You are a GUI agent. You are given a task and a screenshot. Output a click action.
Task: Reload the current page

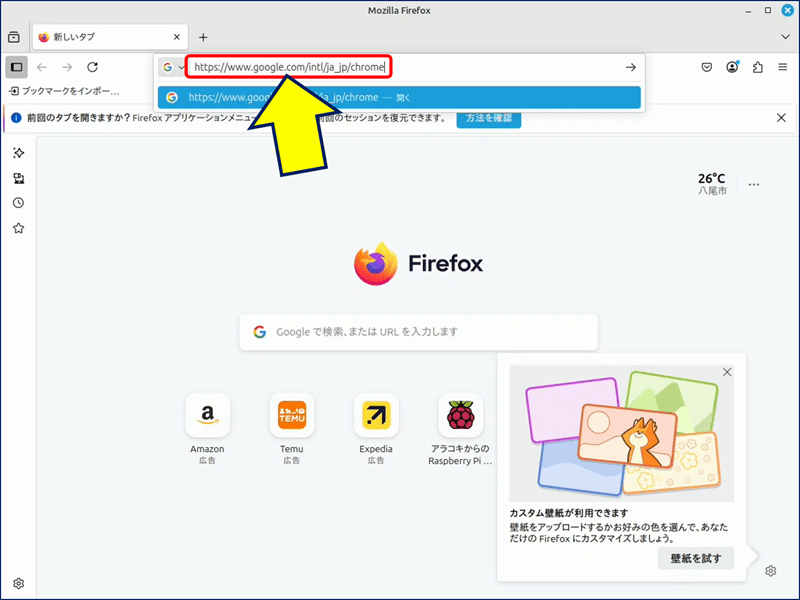92,67
